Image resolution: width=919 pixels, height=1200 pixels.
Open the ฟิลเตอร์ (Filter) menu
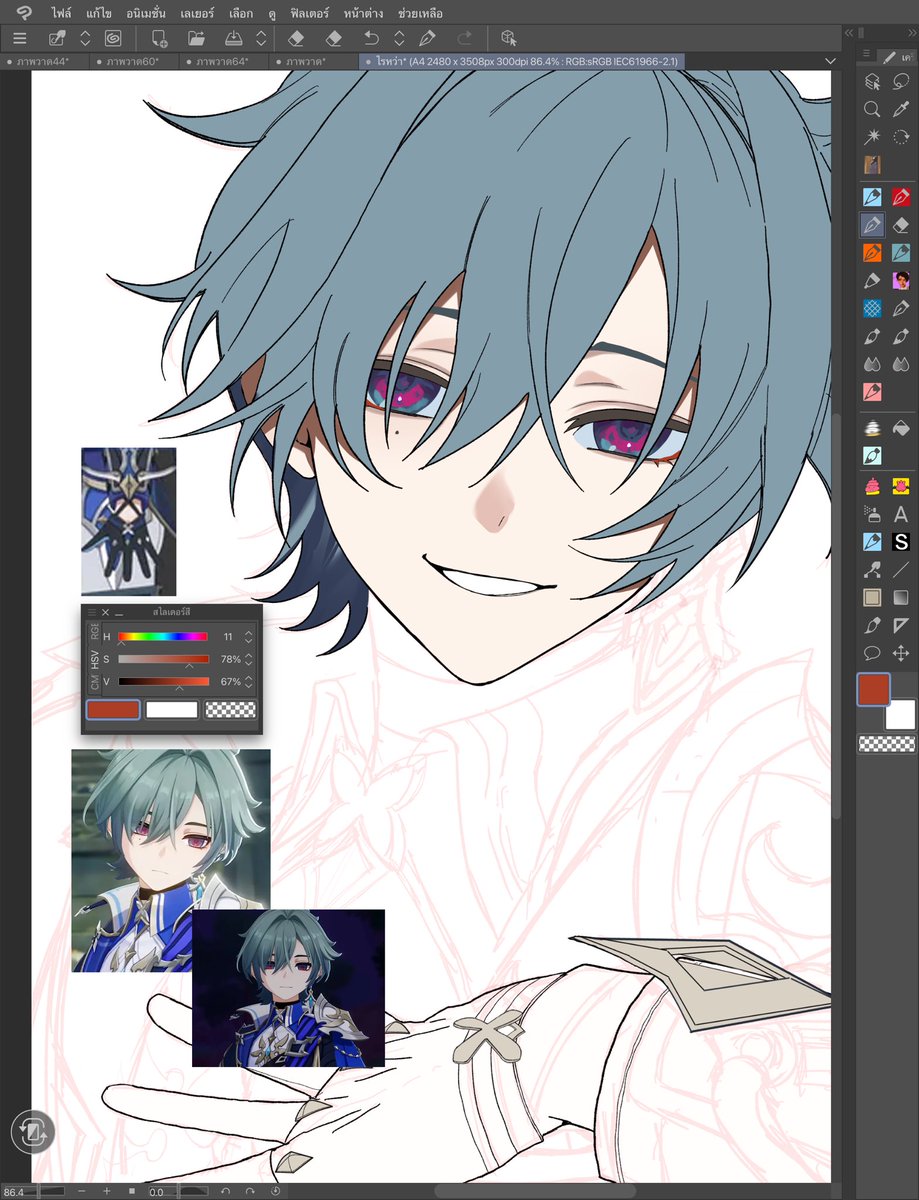coord(308,13)
